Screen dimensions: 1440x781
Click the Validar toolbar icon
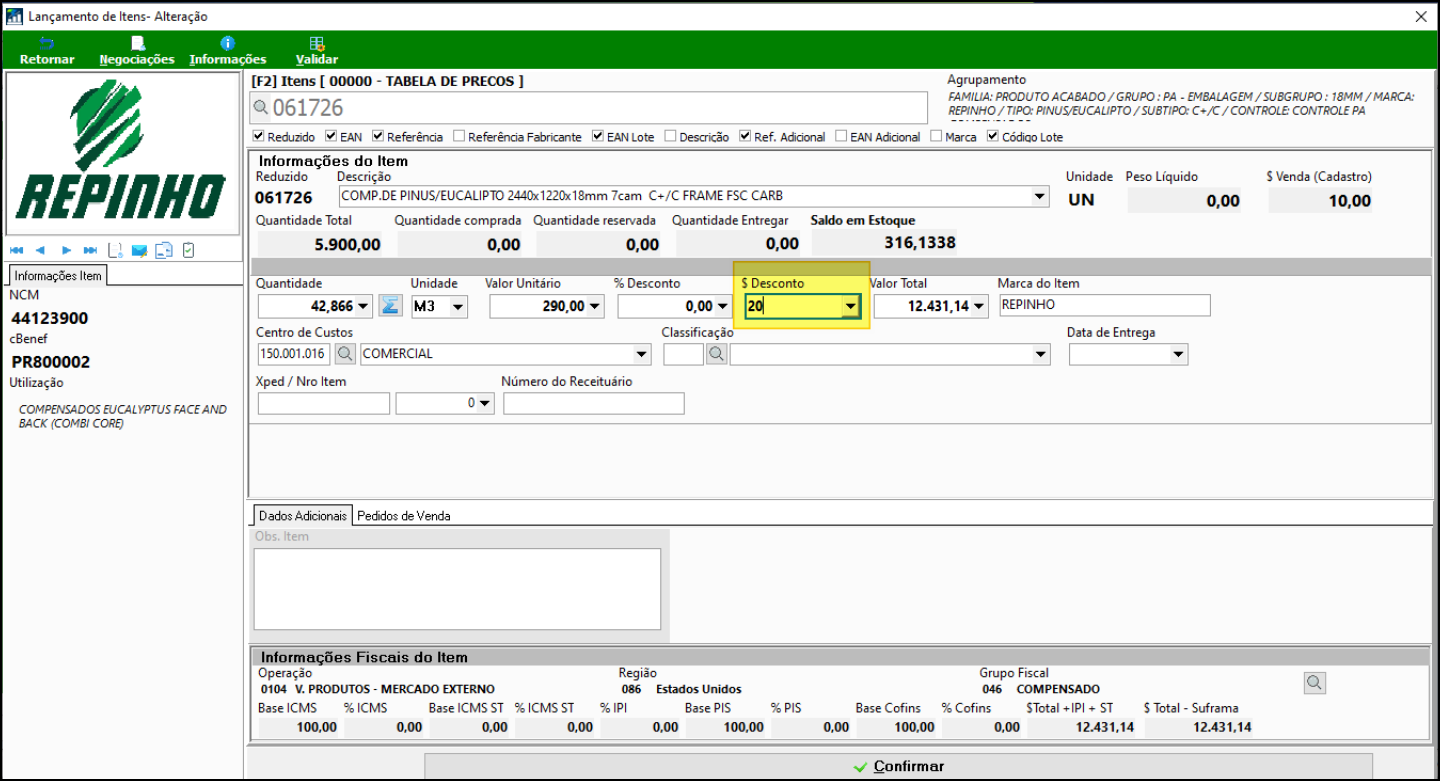pos(316,44)
